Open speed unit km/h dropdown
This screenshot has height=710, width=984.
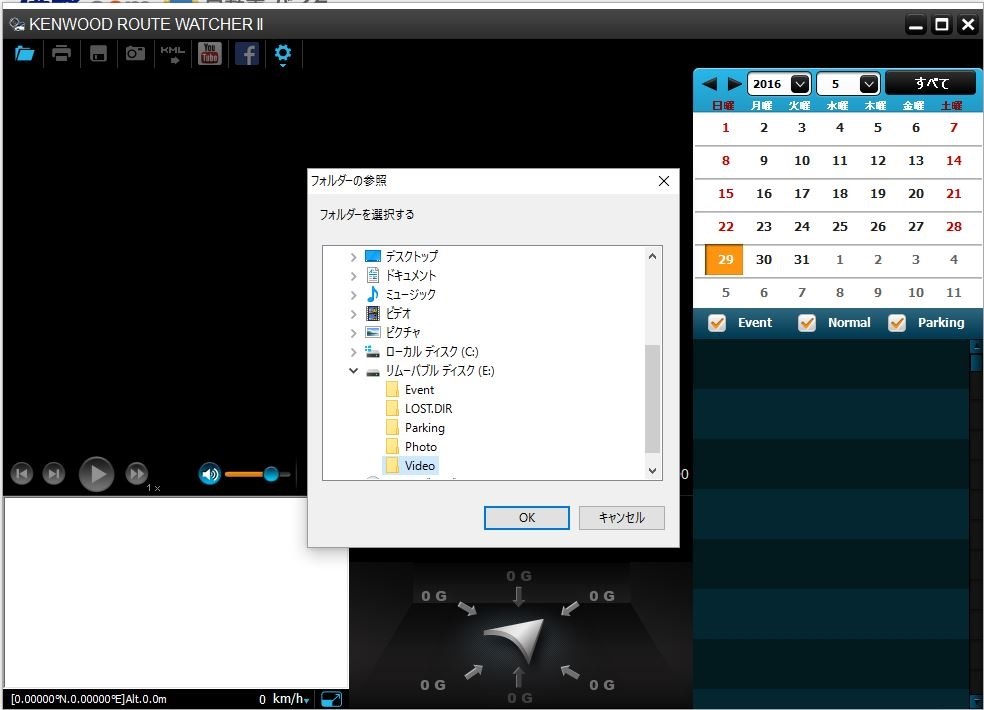click(x=291, y=699)
